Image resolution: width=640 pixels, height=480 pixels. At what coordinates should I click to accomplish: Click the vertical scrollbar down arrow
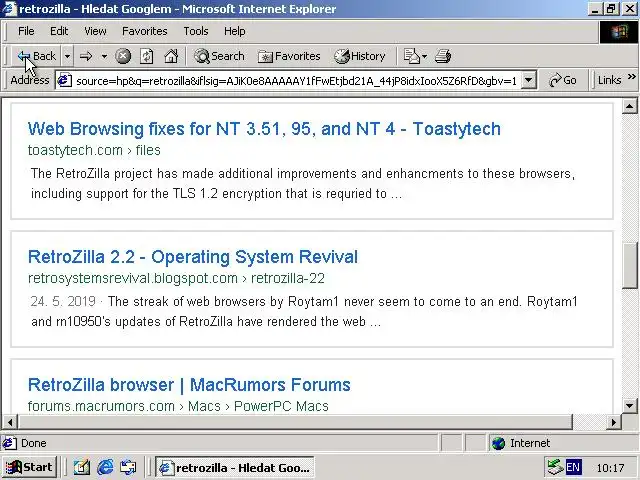tap(630, 406)
